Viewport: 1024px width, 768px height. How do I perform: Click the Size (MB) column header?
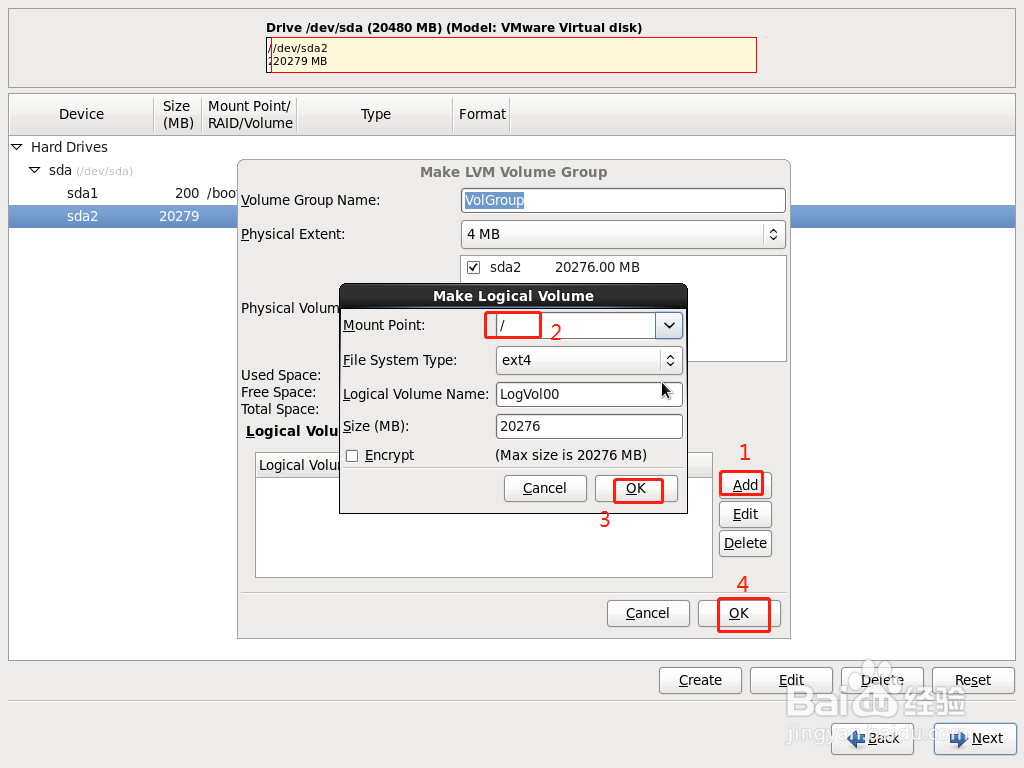click(x=178, y=114)
